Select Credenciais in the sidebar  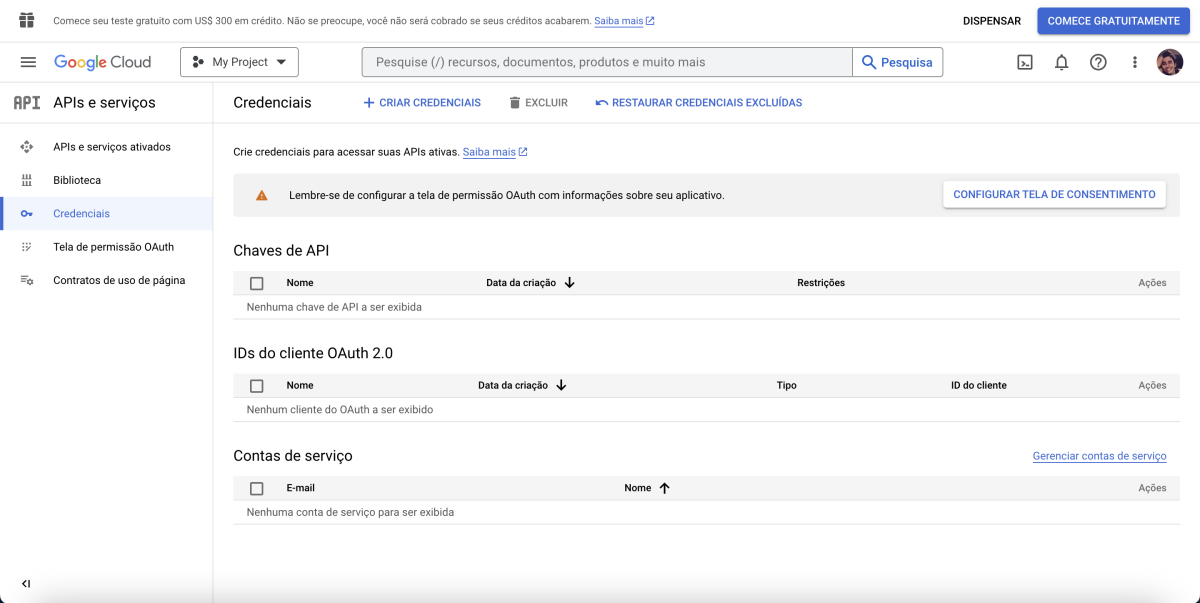pyautogui.click(x=106, y=214)
